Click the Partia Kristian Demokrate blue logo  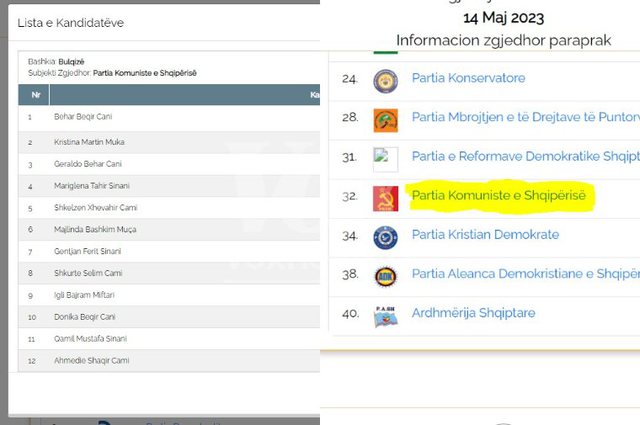[385, 238]
